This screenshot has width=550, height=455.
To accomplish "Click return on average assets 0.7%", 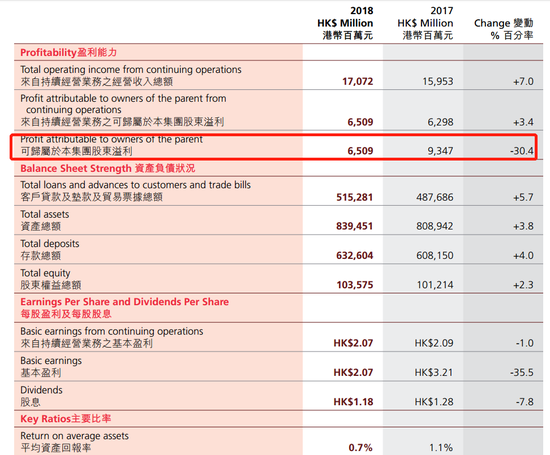I will pos(361,448).
